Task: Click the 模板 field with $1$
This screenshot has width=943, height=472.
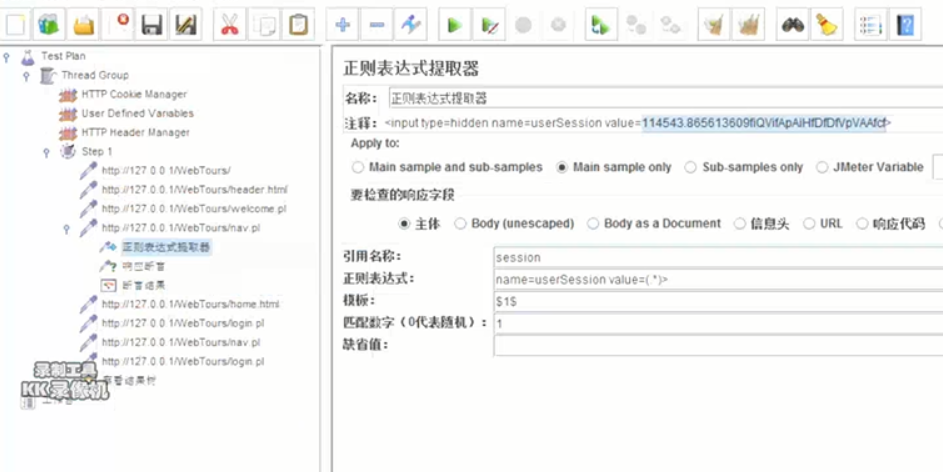Action: [718, 302]
